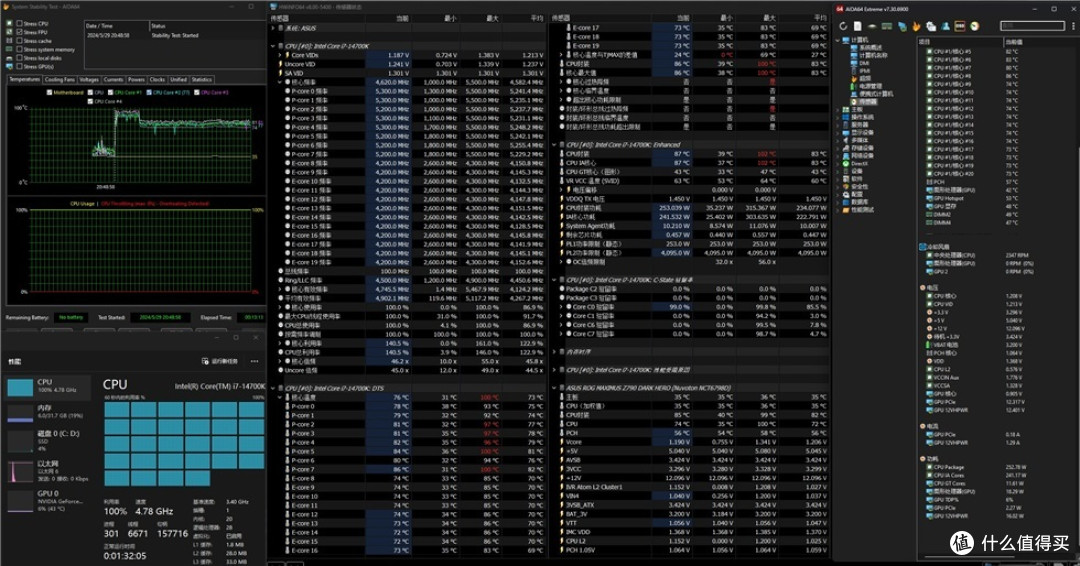Screen dimensions: 1080x566
Task: Click the 安全性 shield icon in AIDA64 tree
Action: coord(847,187)
